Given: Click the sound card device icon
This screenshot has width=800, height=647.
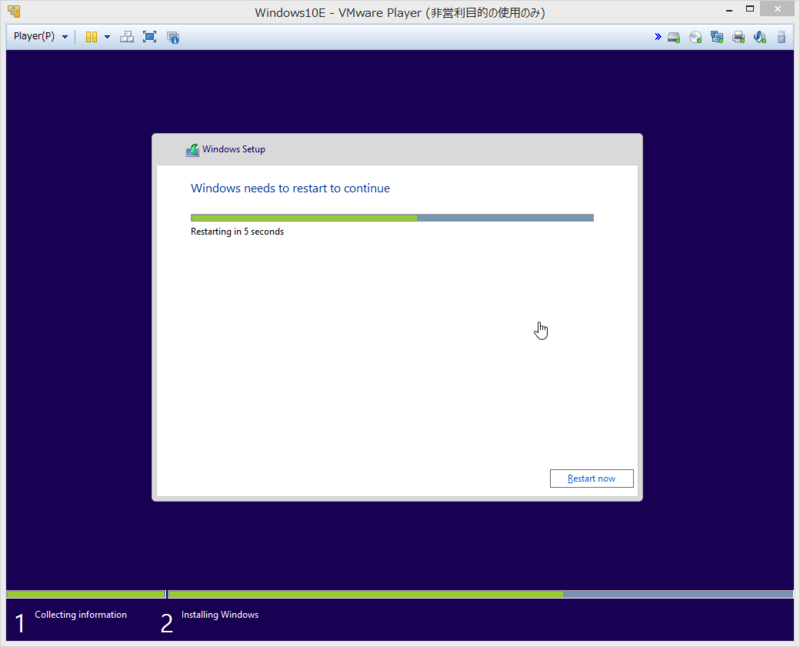Looking at the screenshot, I should pyautogui.click(x=760, y=37).
